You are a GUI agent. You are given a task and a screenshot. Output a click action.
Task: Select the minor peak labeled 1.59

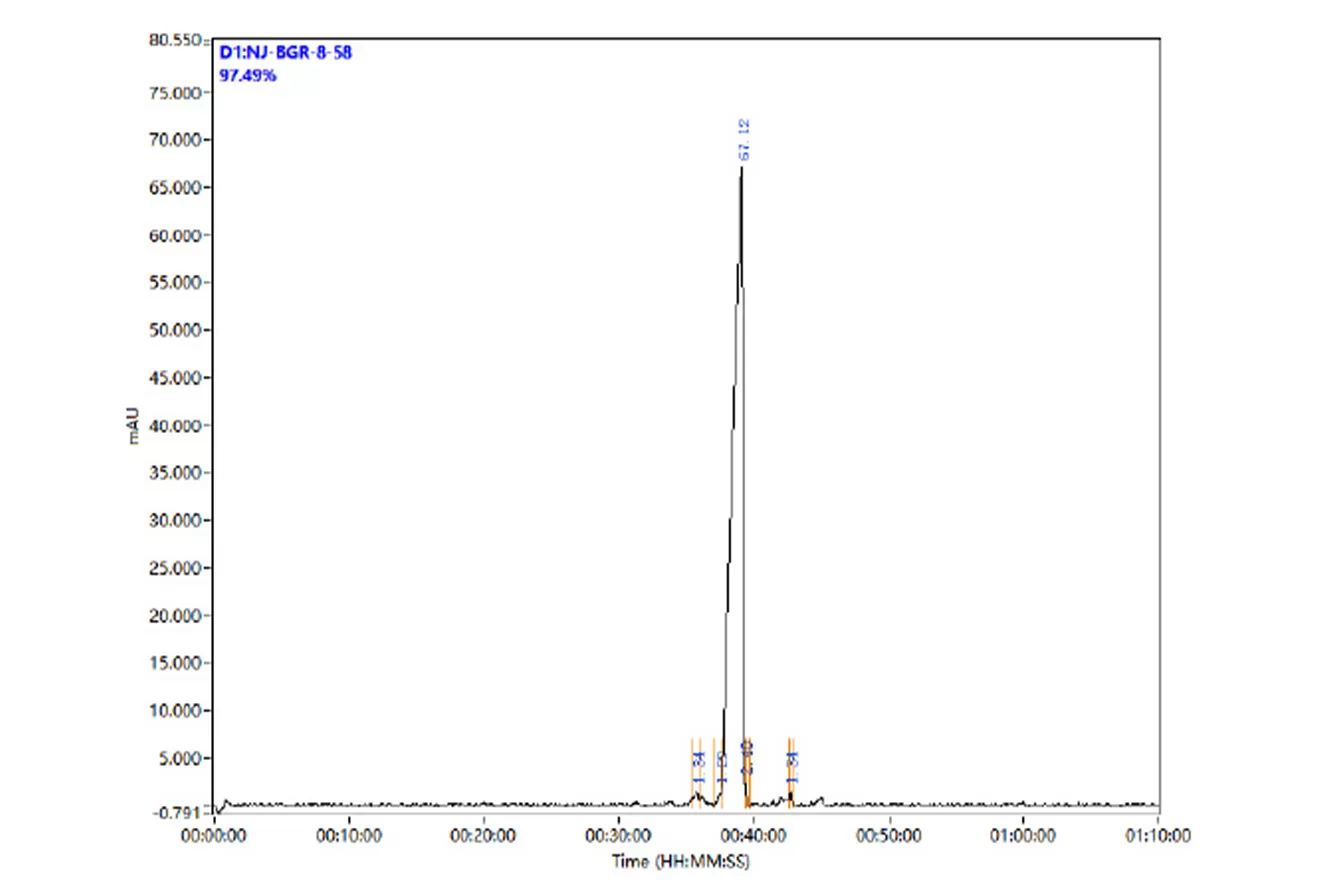coord(722,766)
